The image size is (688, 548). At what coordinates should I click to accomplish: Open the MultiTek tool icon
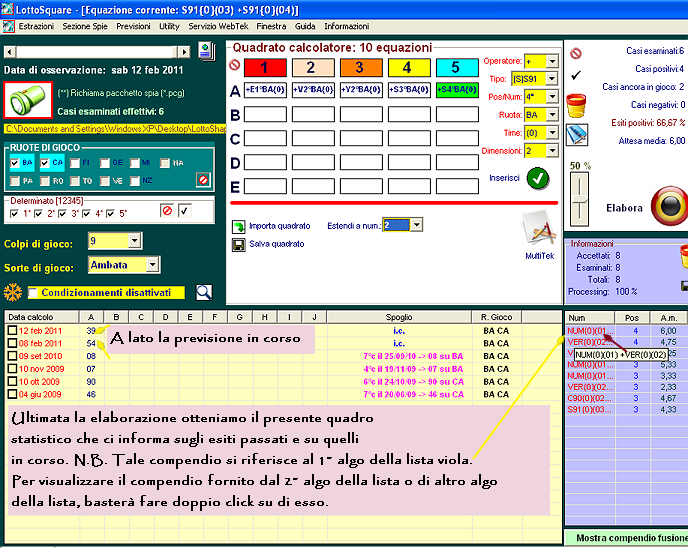tap(539, 229)
